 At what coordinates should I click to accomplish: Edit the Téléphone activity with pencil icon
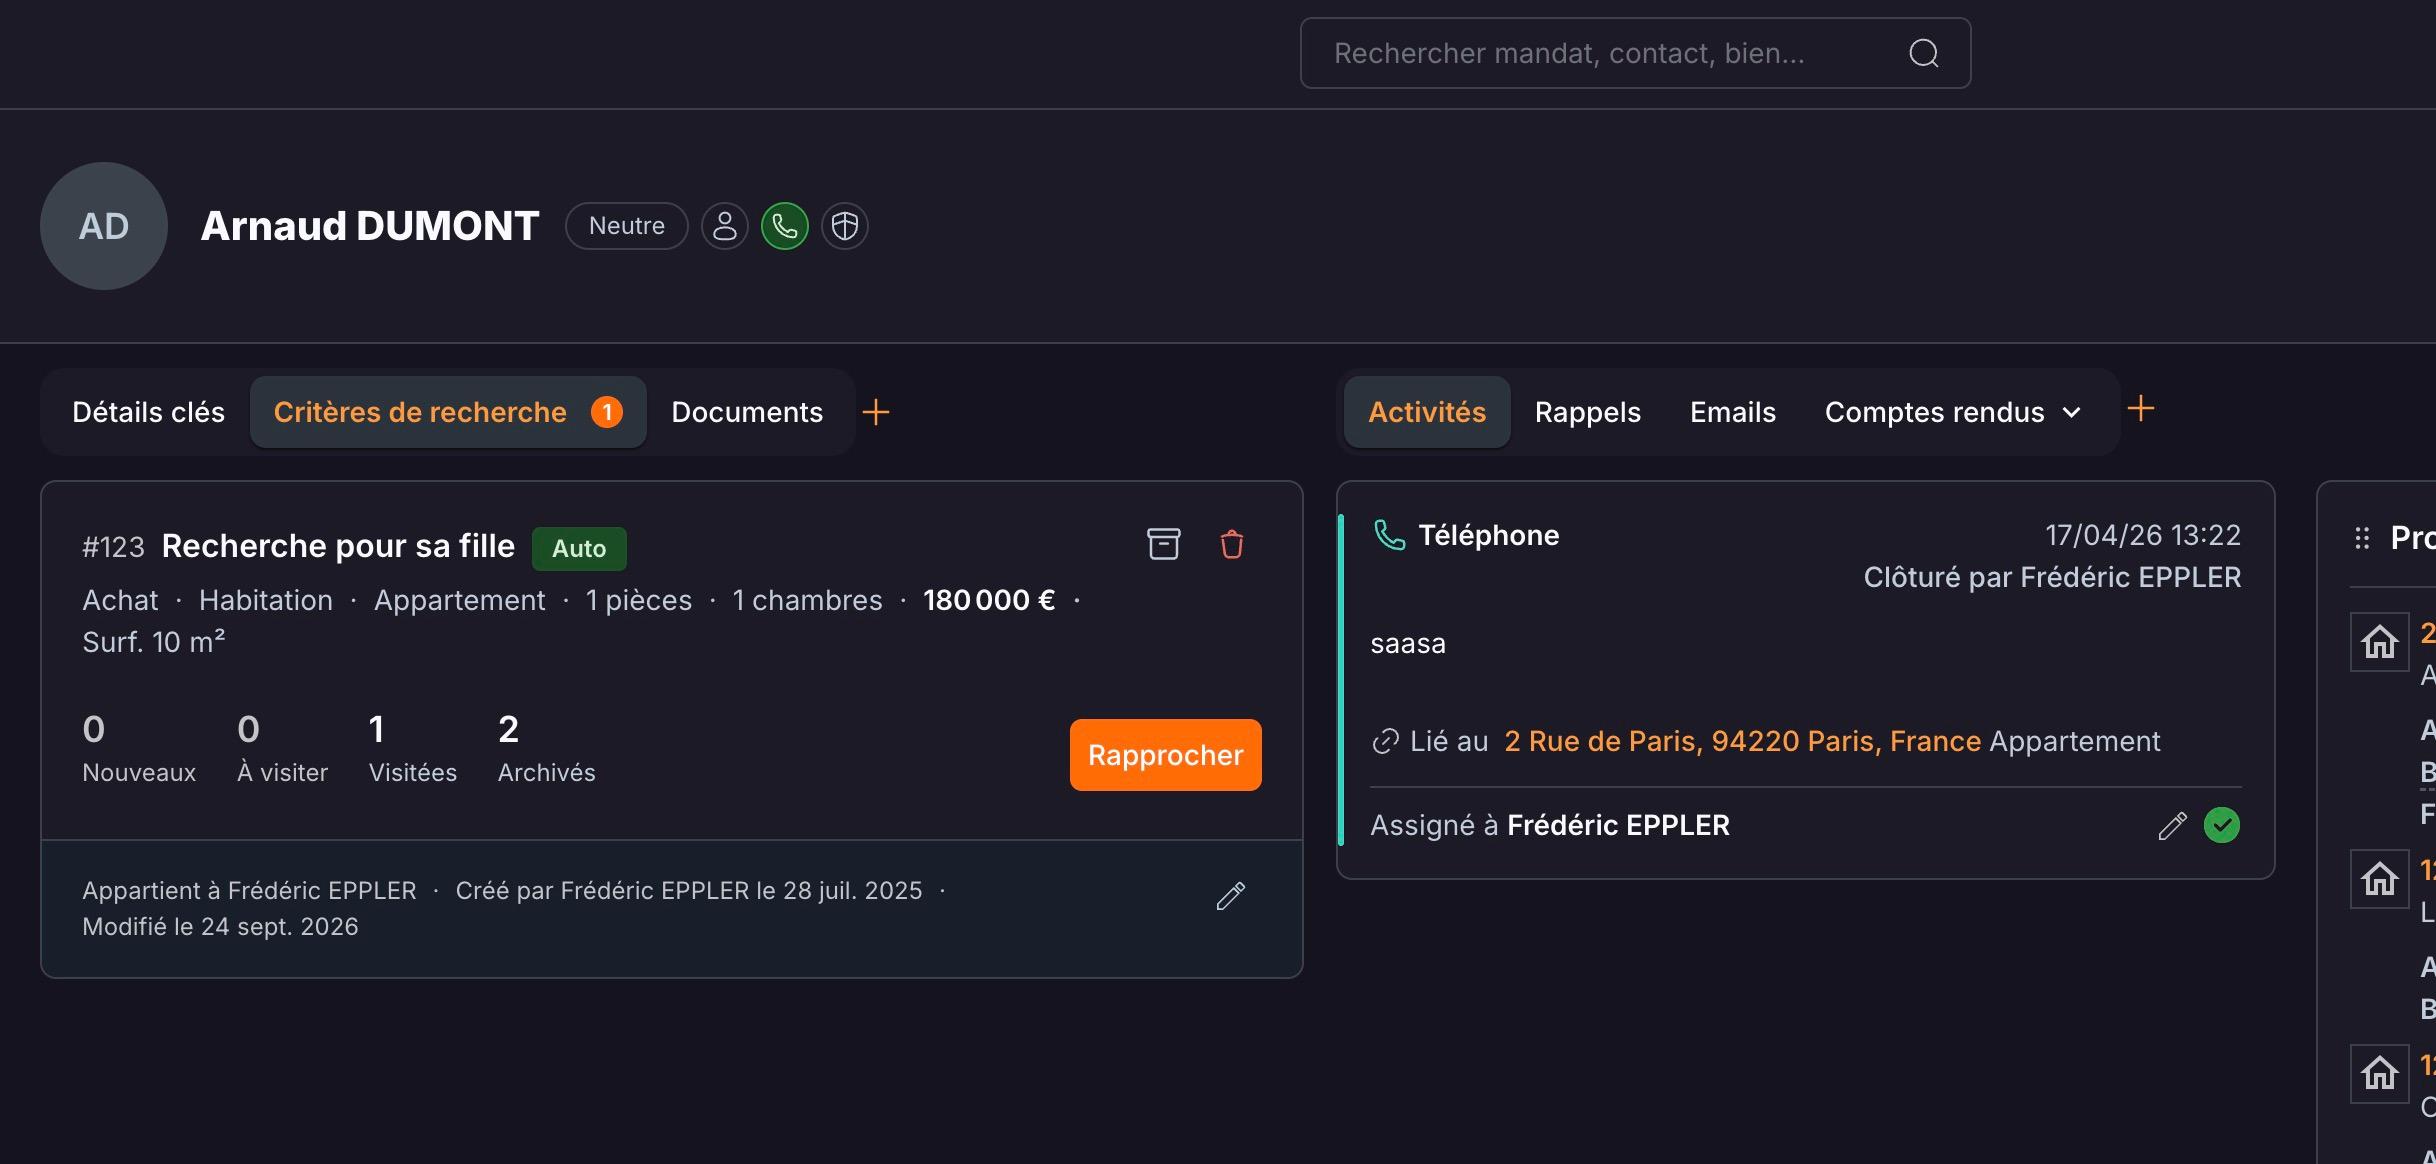click(x=2172, y=826)
